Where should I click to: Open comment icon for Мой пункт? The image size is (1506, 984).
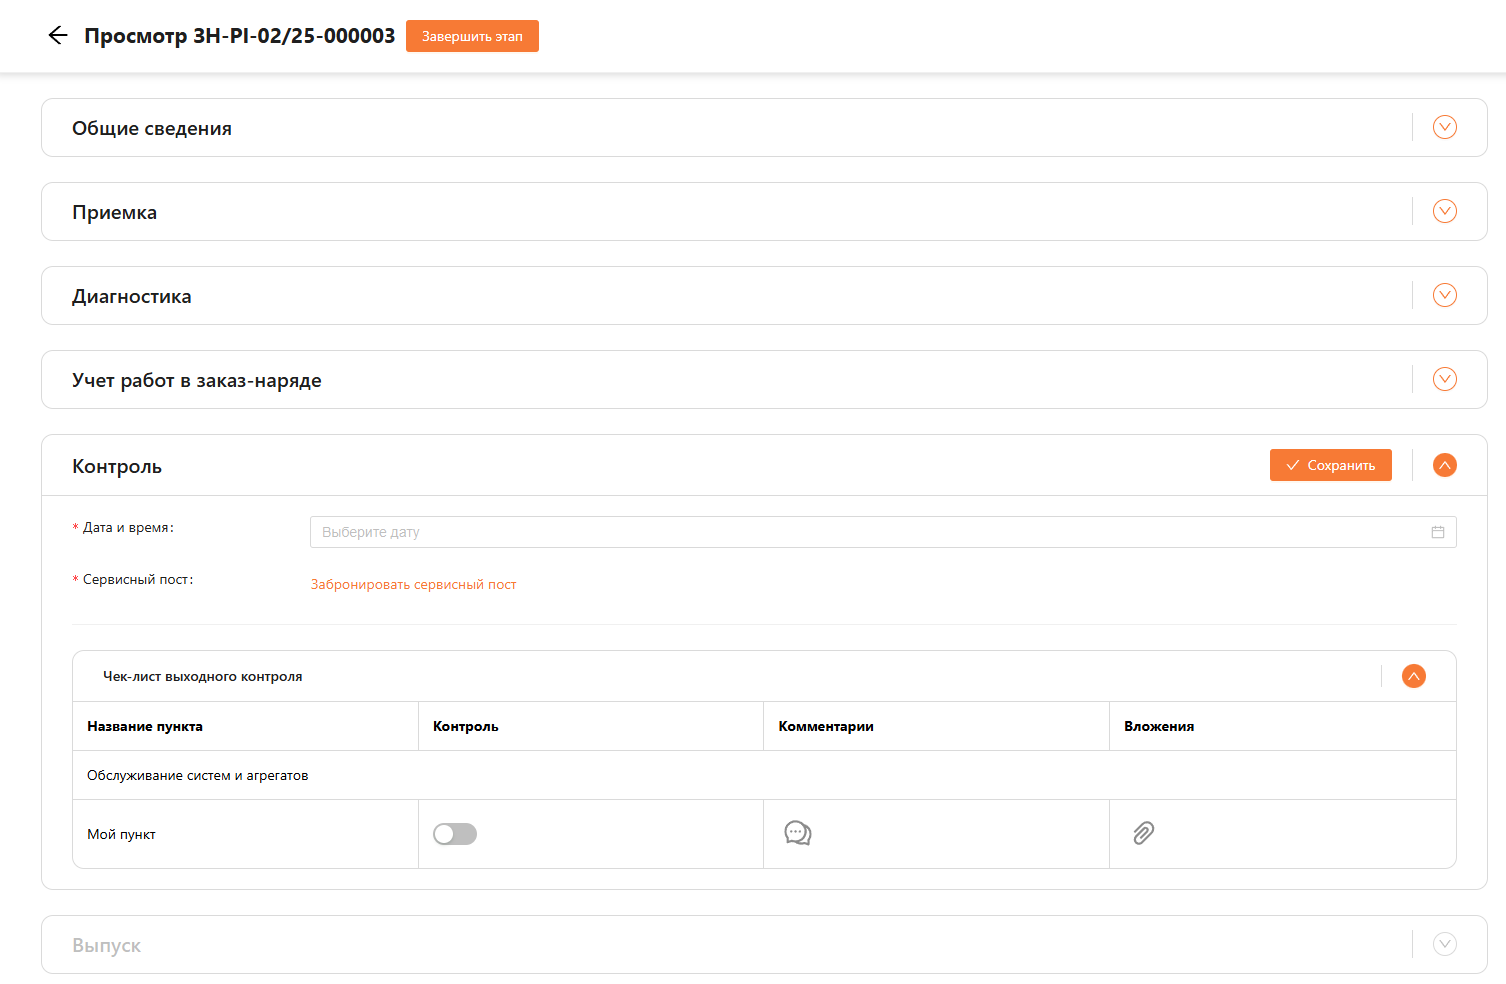pyautogui.click(x=797, y=833)
